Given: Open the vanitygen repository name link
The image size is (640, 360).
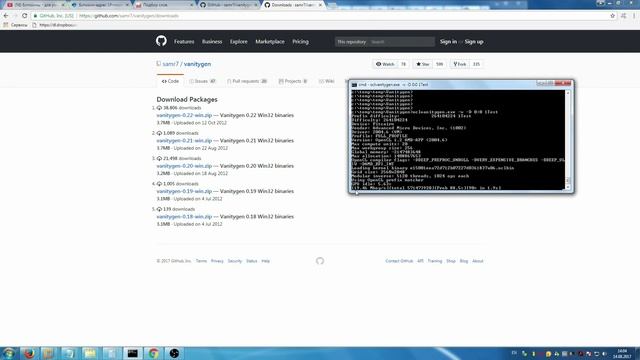Looking at the screenshot, I should tap(197, 64).
